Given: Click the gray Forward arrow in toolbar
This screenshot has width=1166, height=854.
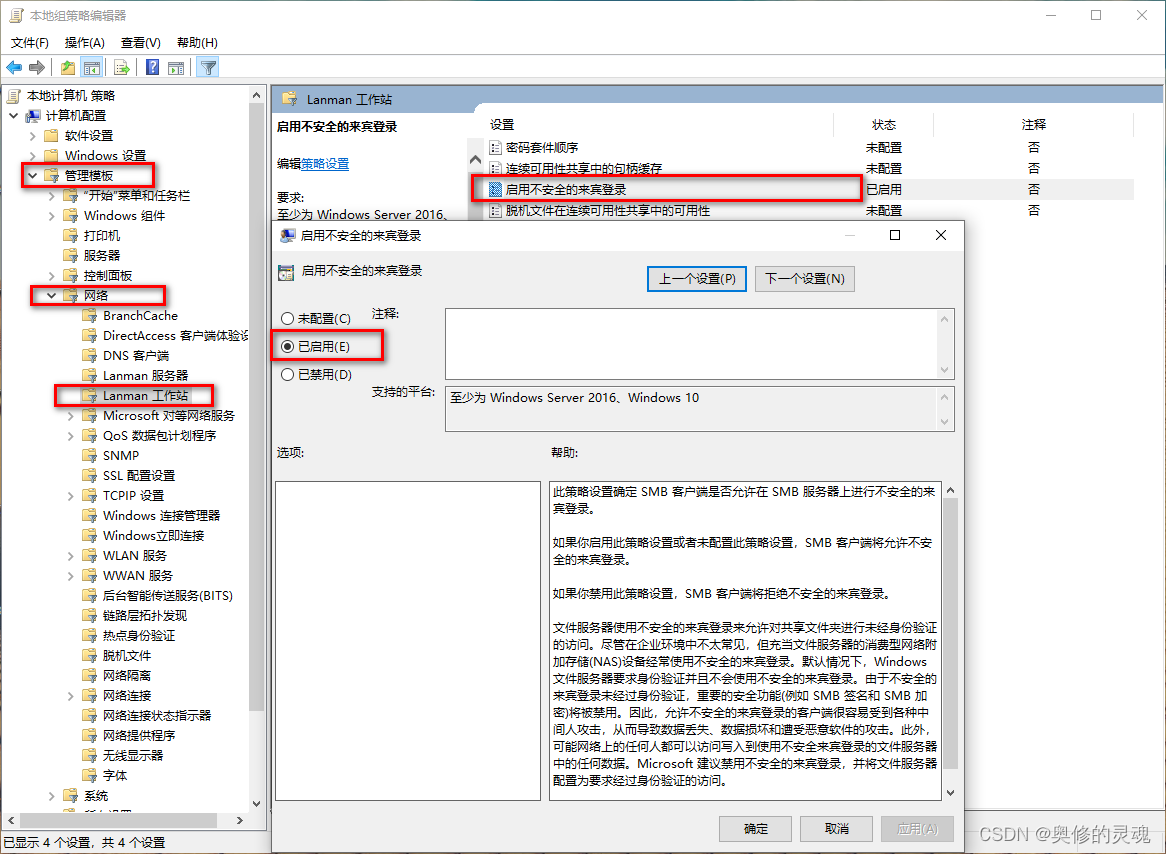Looking at the screenshot, I should pos(36,68).
